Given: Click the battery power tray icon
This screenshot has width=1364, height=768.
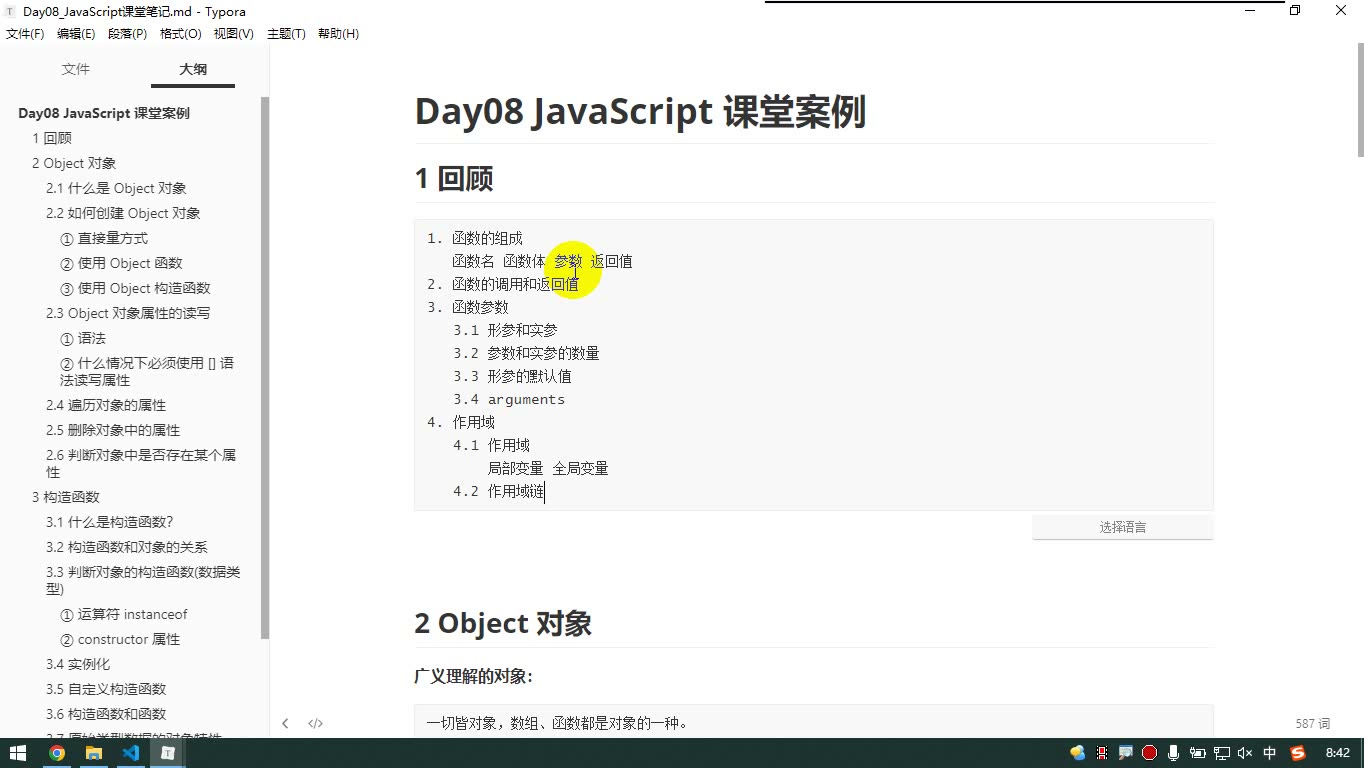Looking at the screenshot, I should tap(1198, 753).
